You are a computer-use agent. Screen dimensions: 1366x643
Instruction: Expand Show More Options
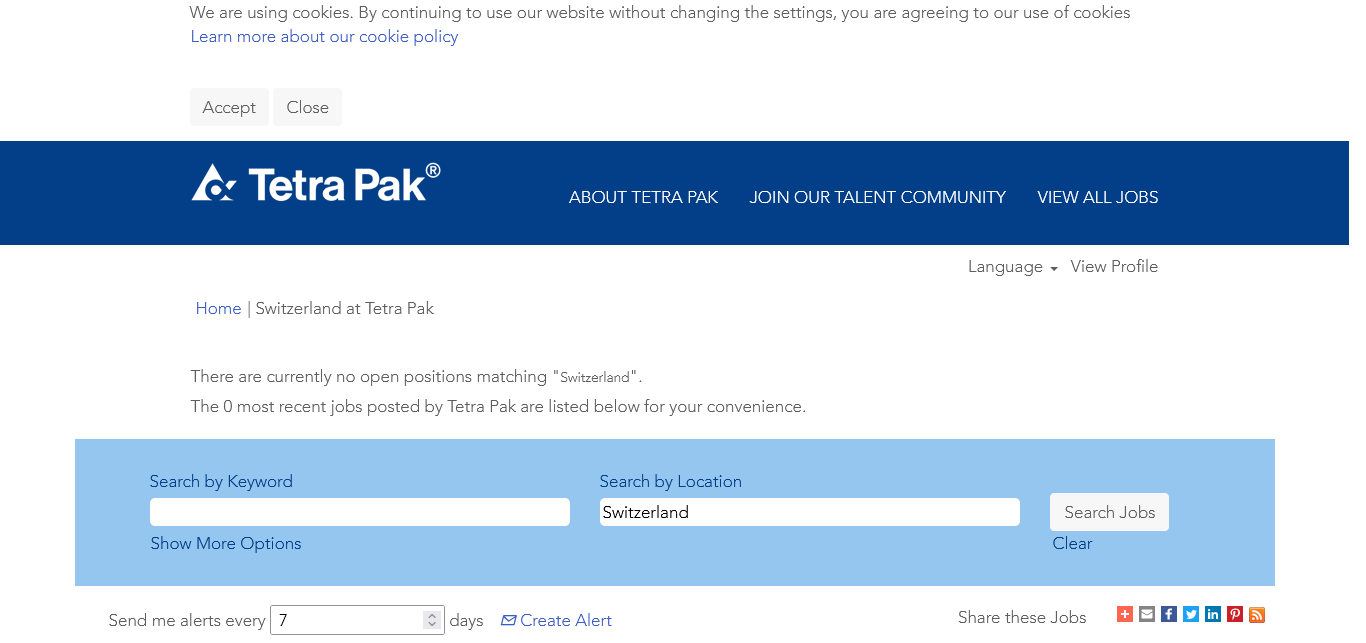(226, 544)
